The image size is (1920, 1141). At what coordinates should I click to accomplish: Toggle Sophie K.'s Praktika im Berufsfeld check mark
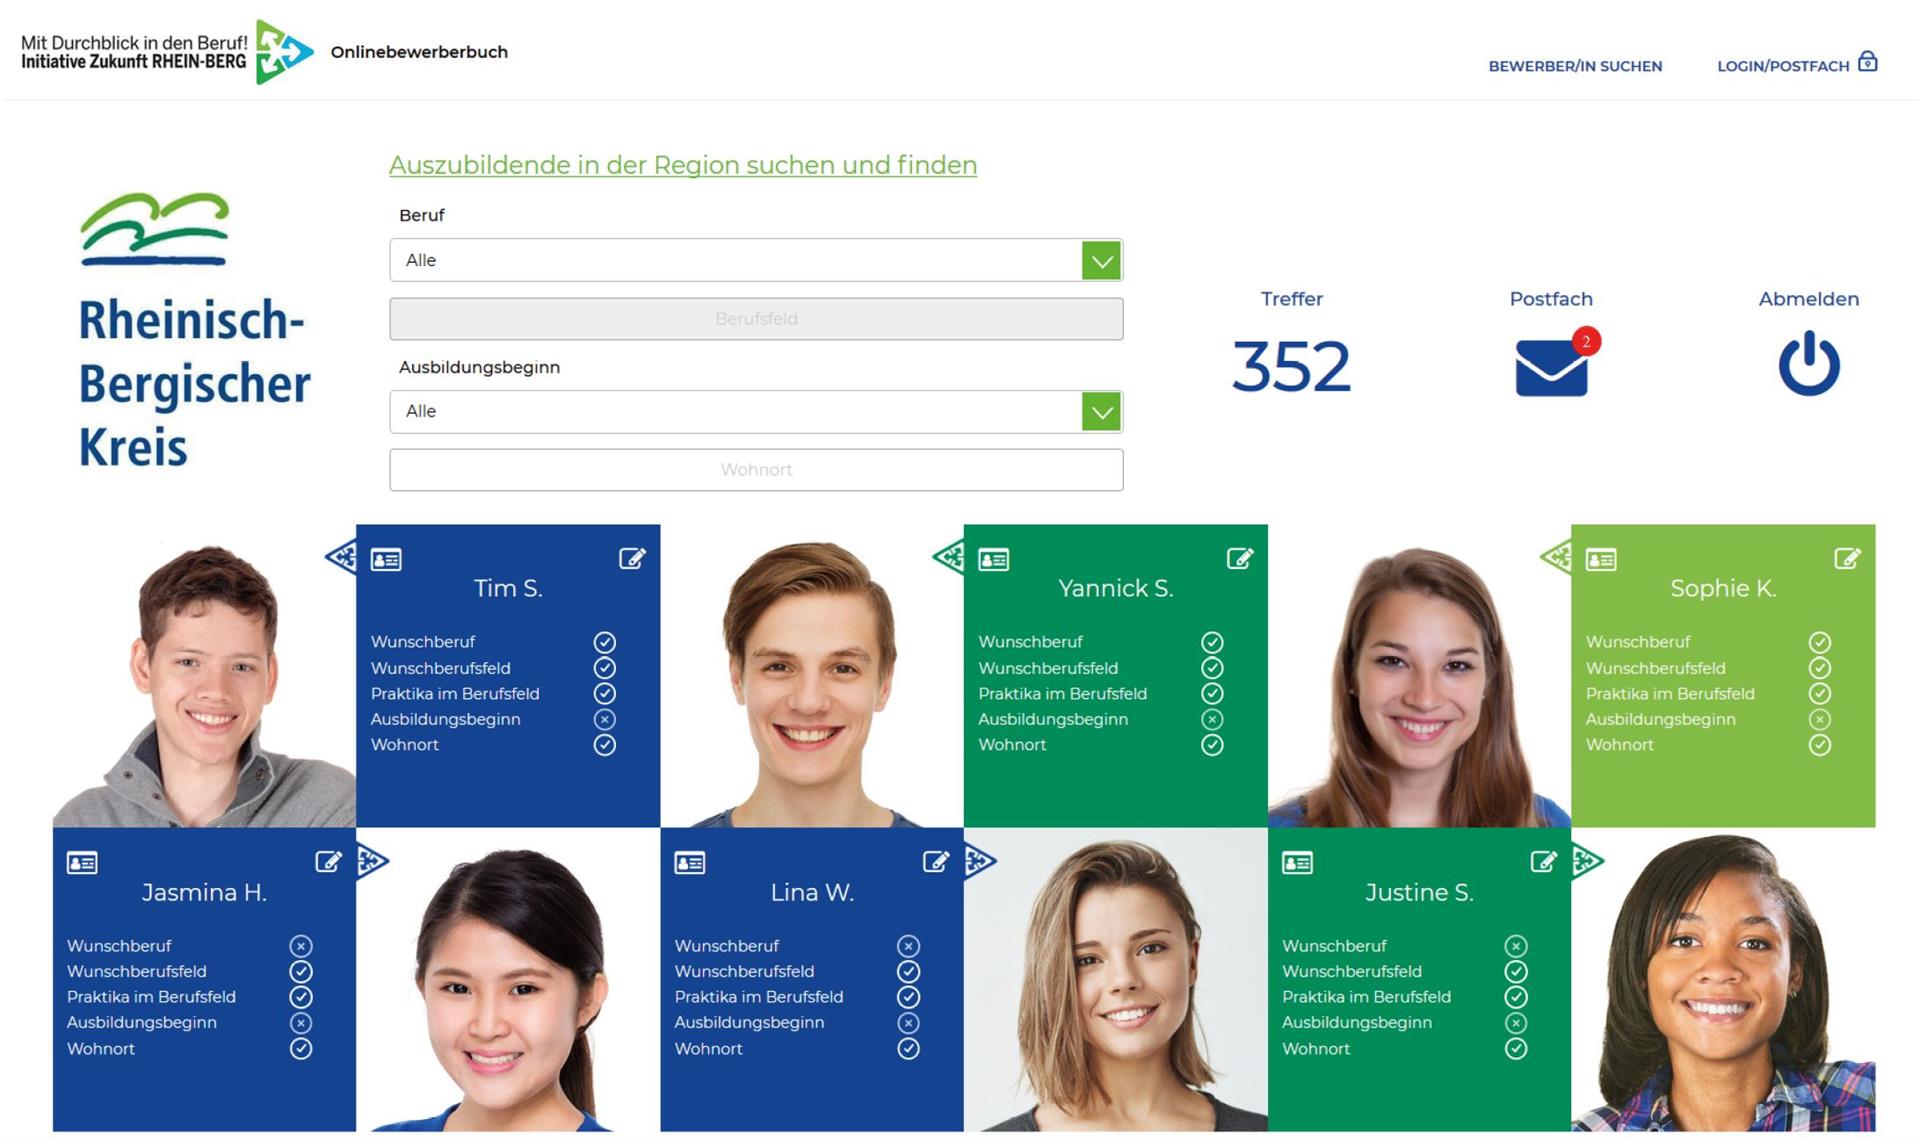[x=1820, y=693]
